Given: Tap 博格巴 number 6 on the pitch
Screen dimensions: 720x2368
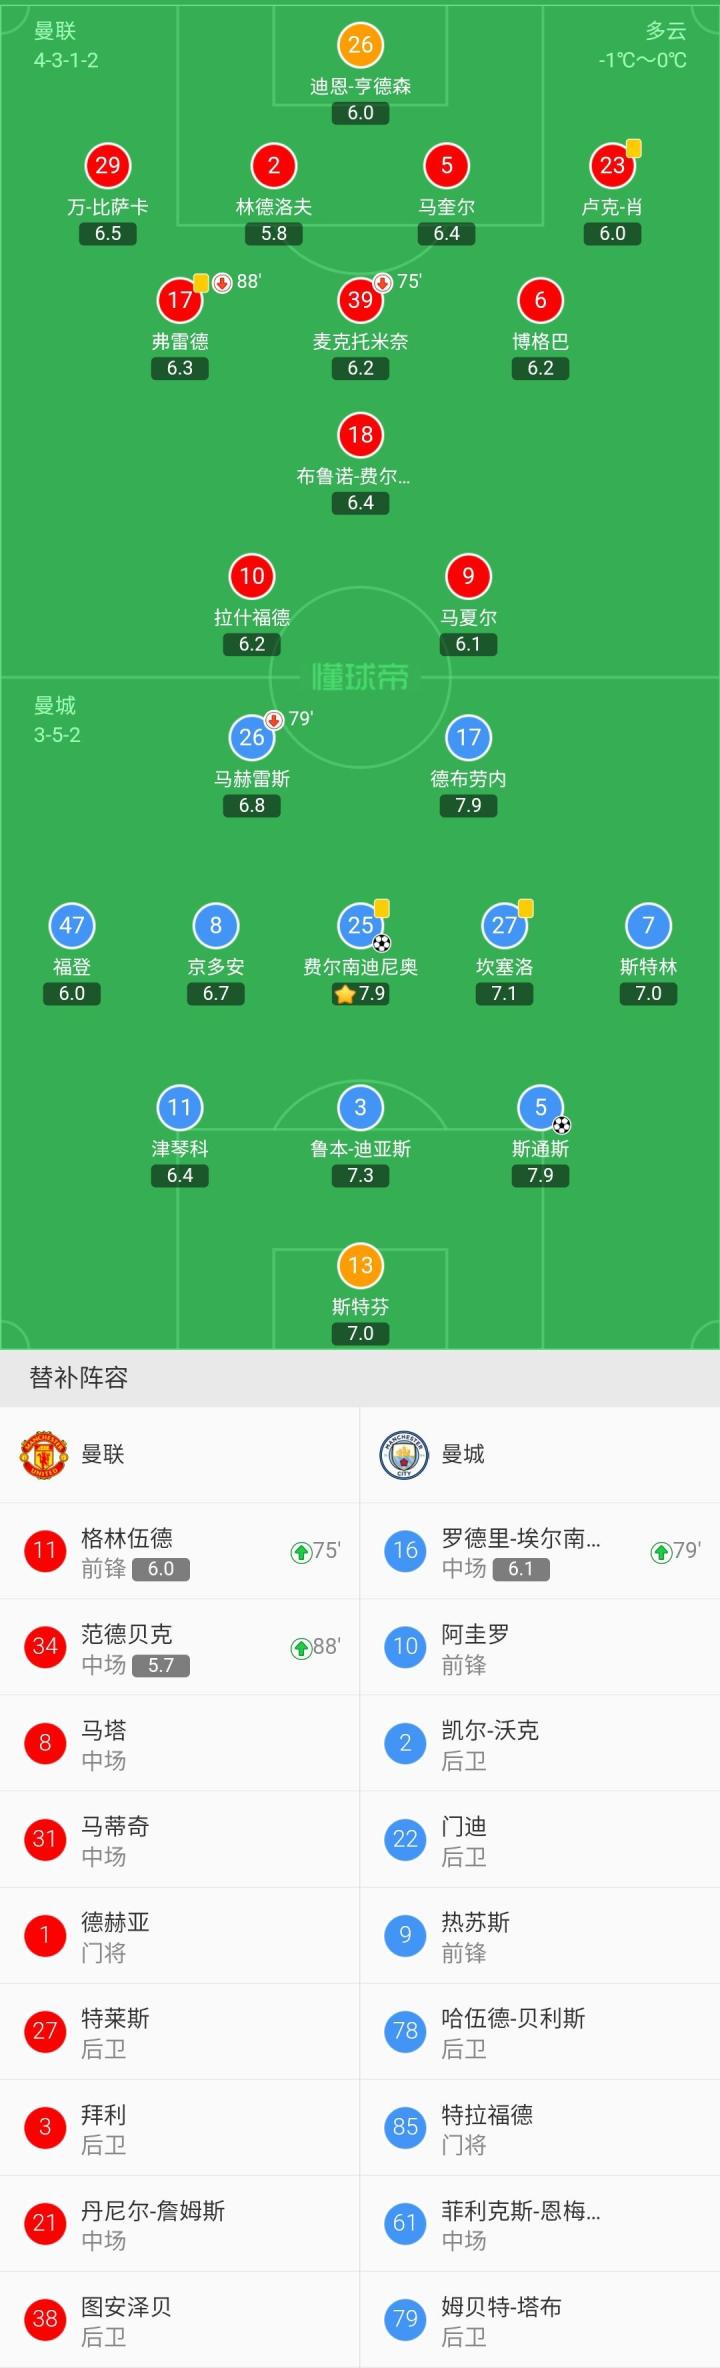Looking at the screenshot, I should [x=540, y=300].
